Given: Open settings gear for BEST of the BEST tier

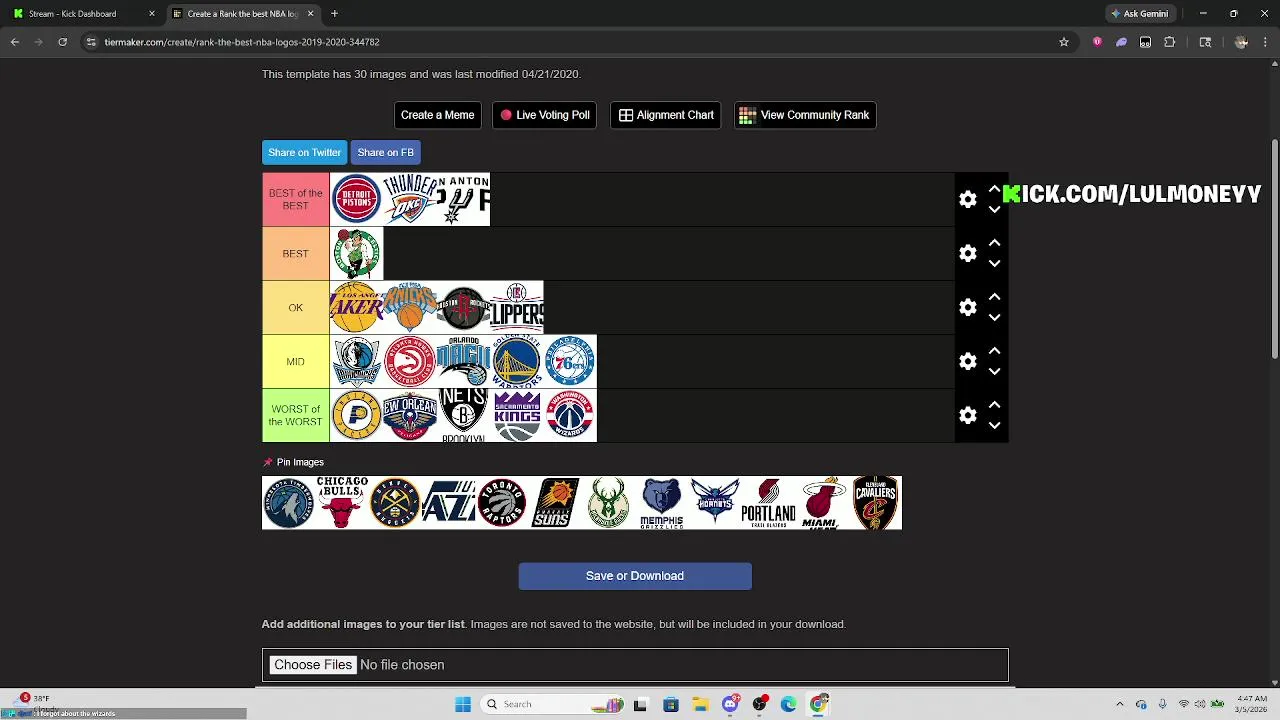Looking at the screenshot, I should pos(967,199).
